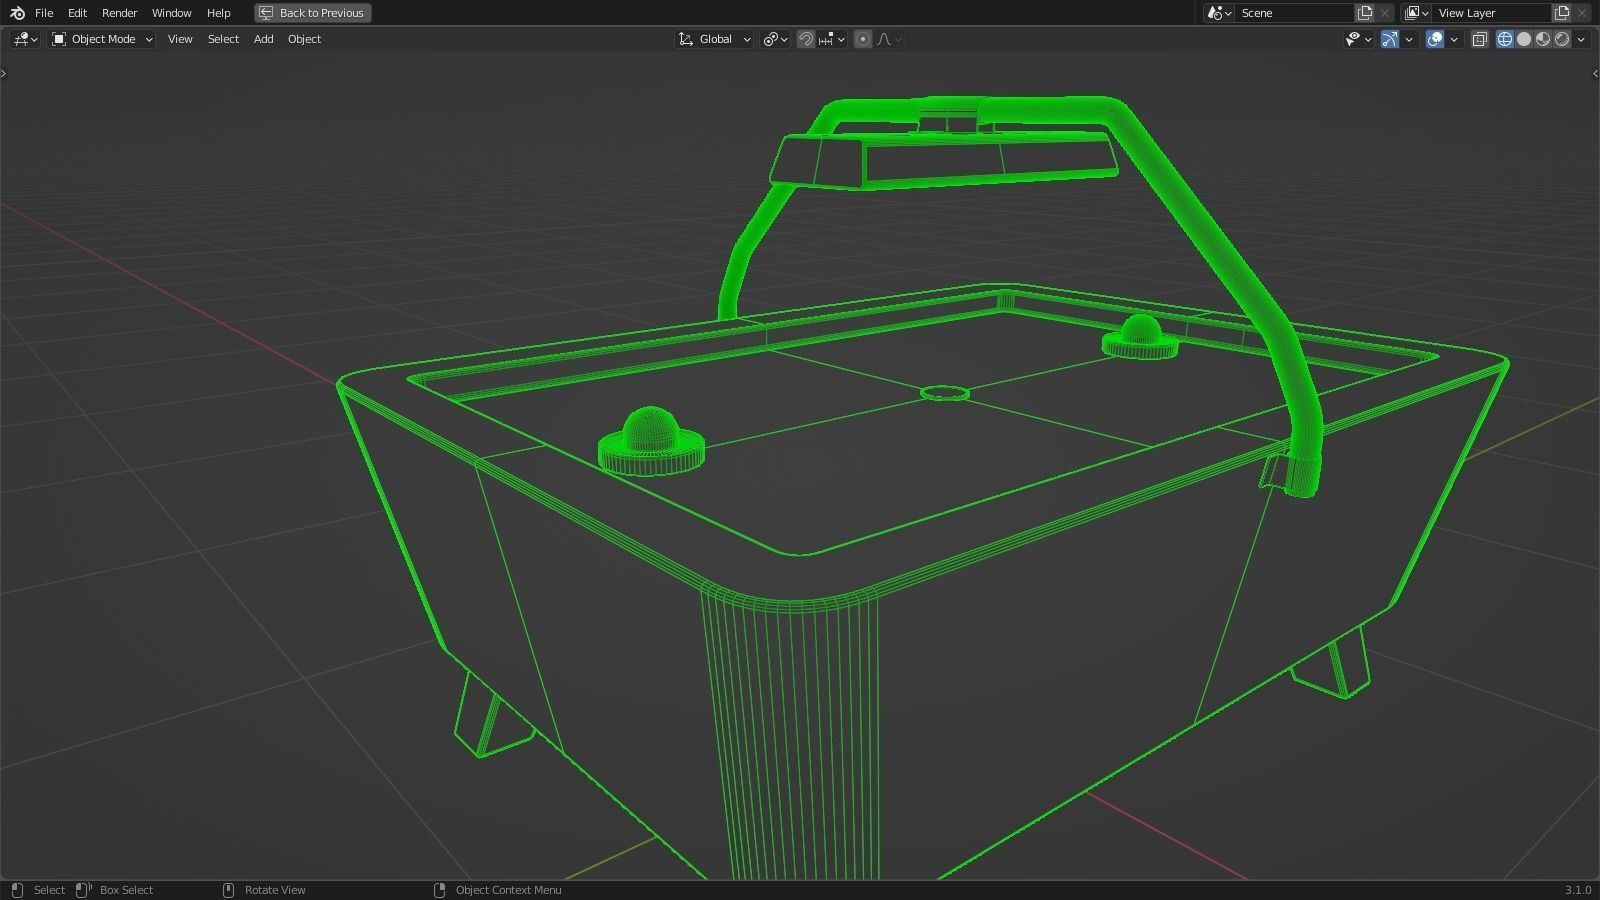Screen dimensions: 1600x900
Task: Open the transform pivot point dropdown
Action: pos(773,39)
